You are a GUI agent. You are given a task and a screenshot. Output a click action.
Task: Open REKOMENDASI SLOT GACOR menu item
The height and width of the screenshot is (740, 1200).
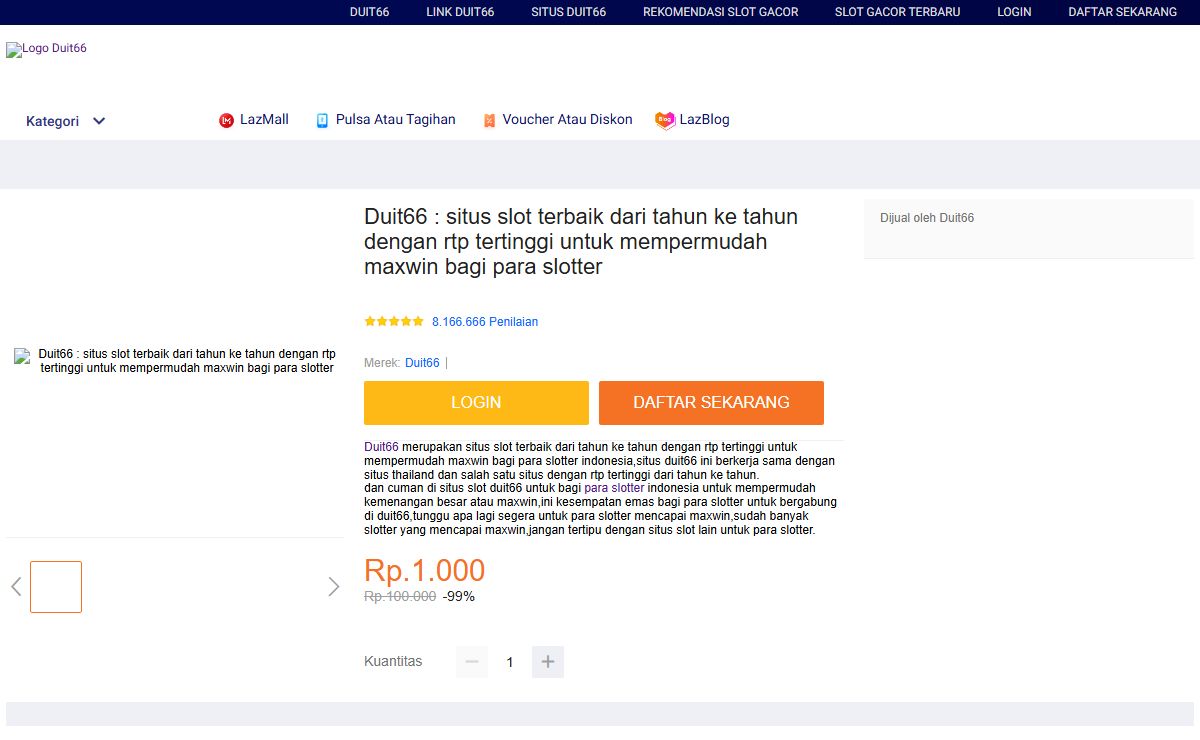click(x=720, y=12)
